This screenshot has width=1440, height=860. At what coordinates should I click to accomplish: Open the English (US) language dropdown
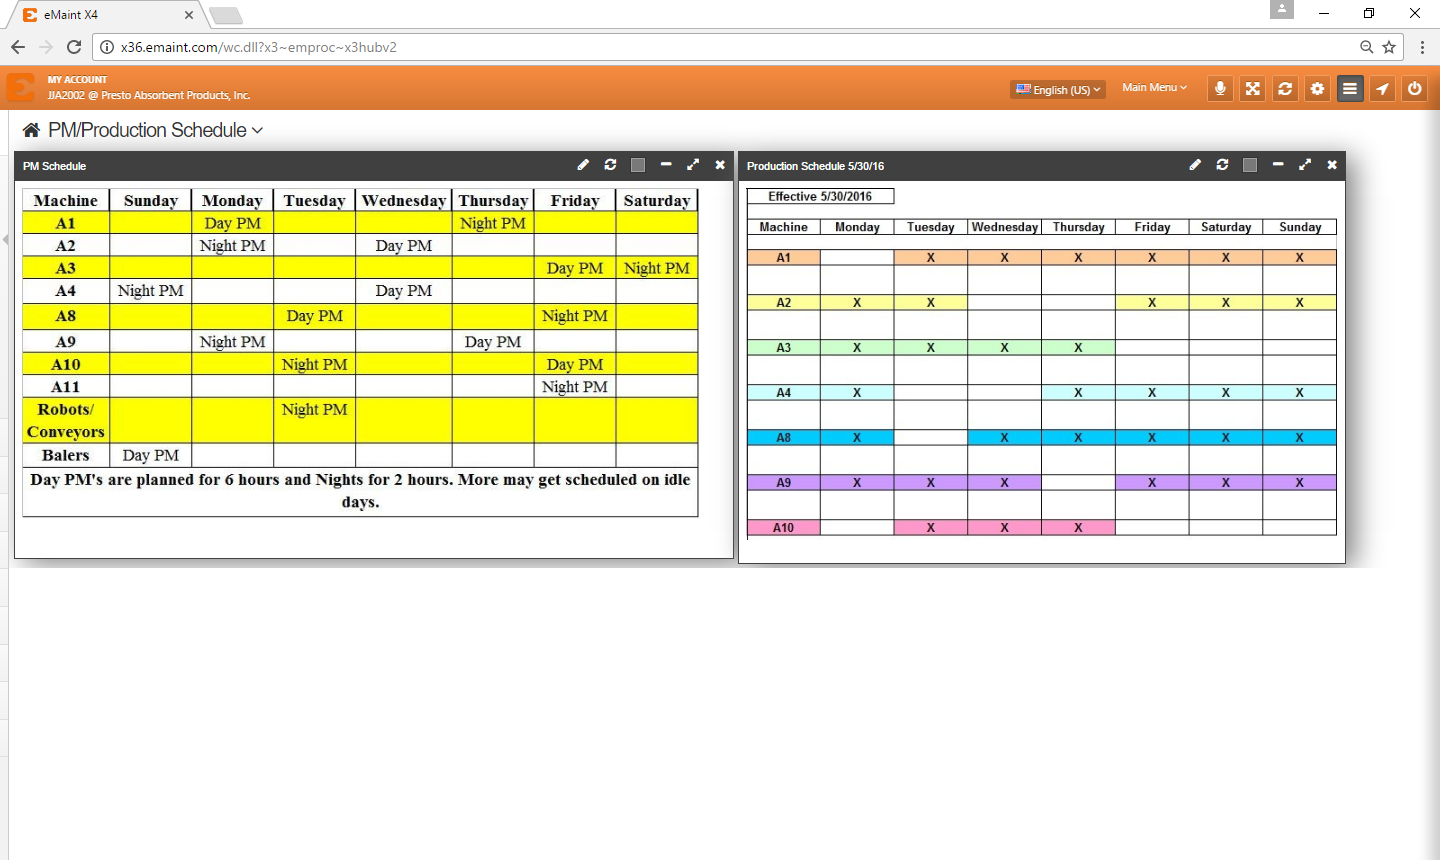[x=1058, y=90]
